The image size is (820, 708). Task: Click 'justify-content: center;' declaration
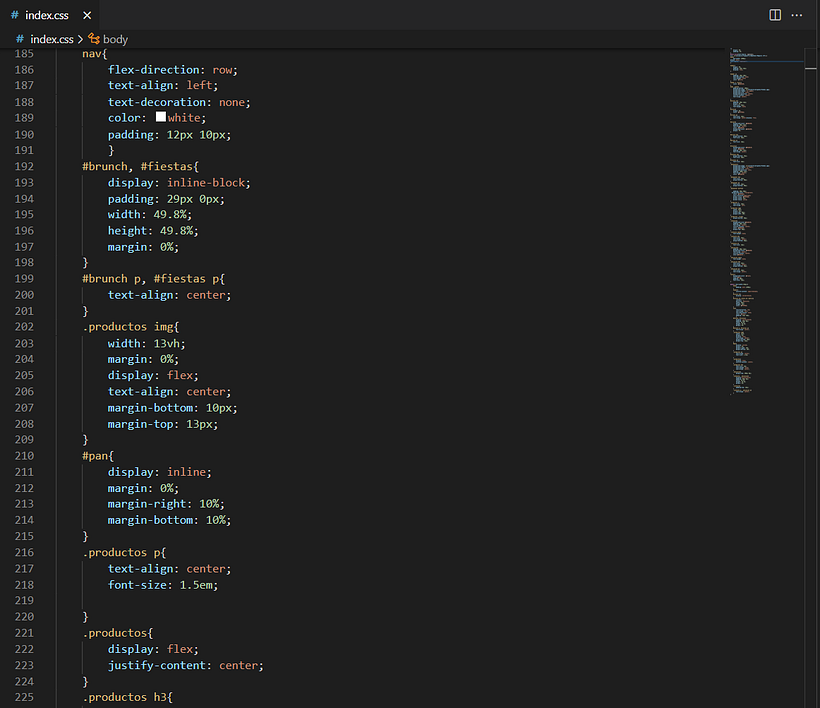click(x=186, y=666)
